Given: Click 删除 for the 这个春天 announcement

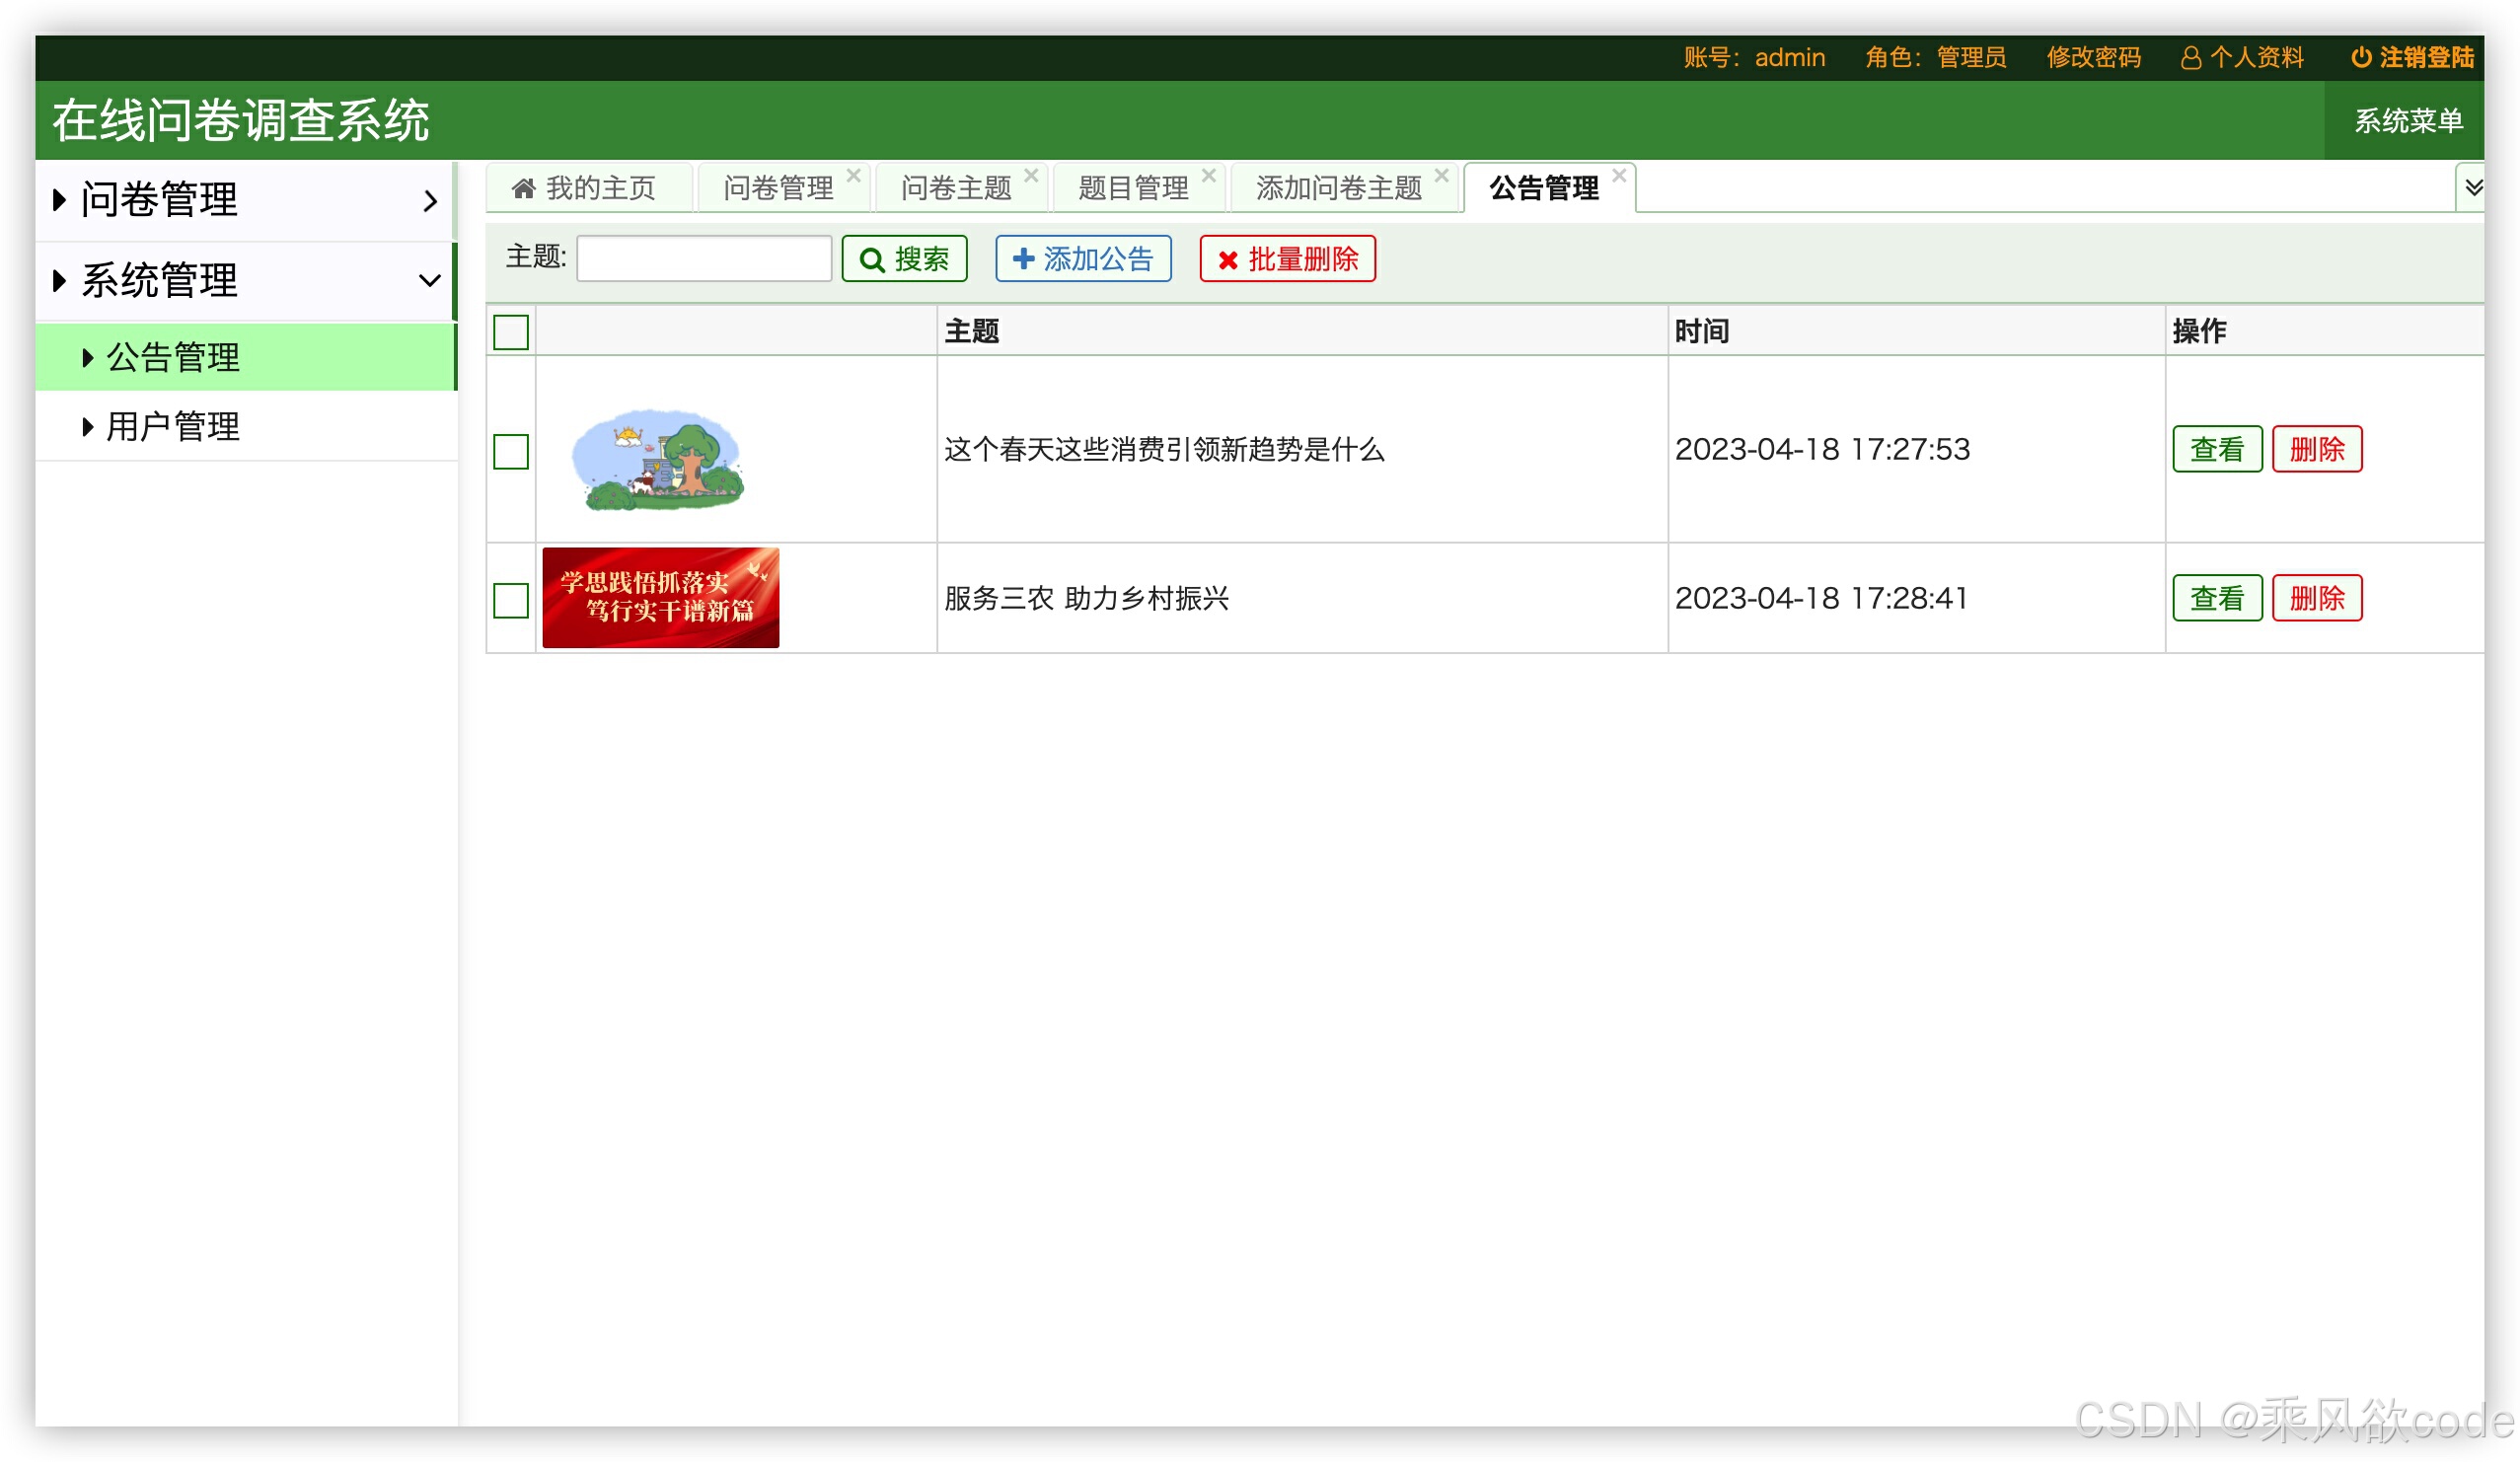Looking at the screenshot, I should pos(2316,449).
